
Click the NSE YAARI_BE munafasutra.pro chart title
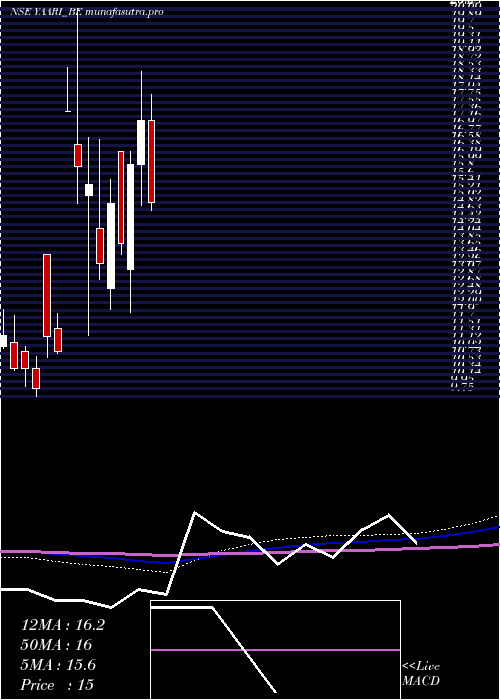click(87, 12)
